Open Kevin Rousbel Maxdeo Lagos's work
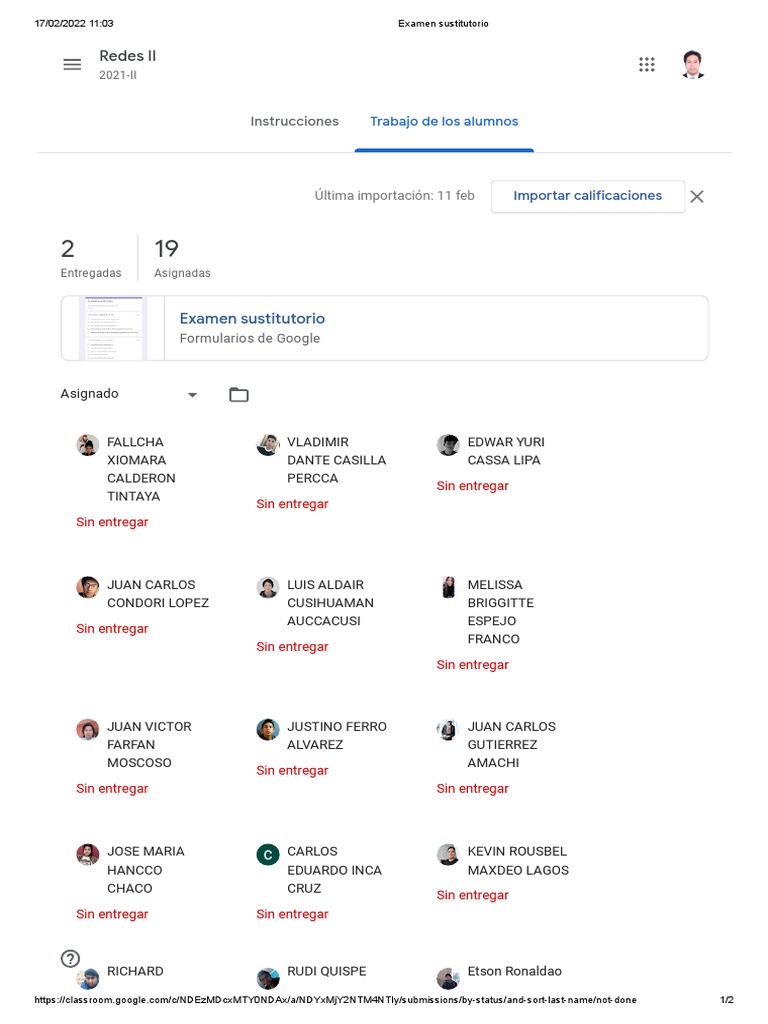Screen dimensions: 768x1024 [x=517, y=861]
